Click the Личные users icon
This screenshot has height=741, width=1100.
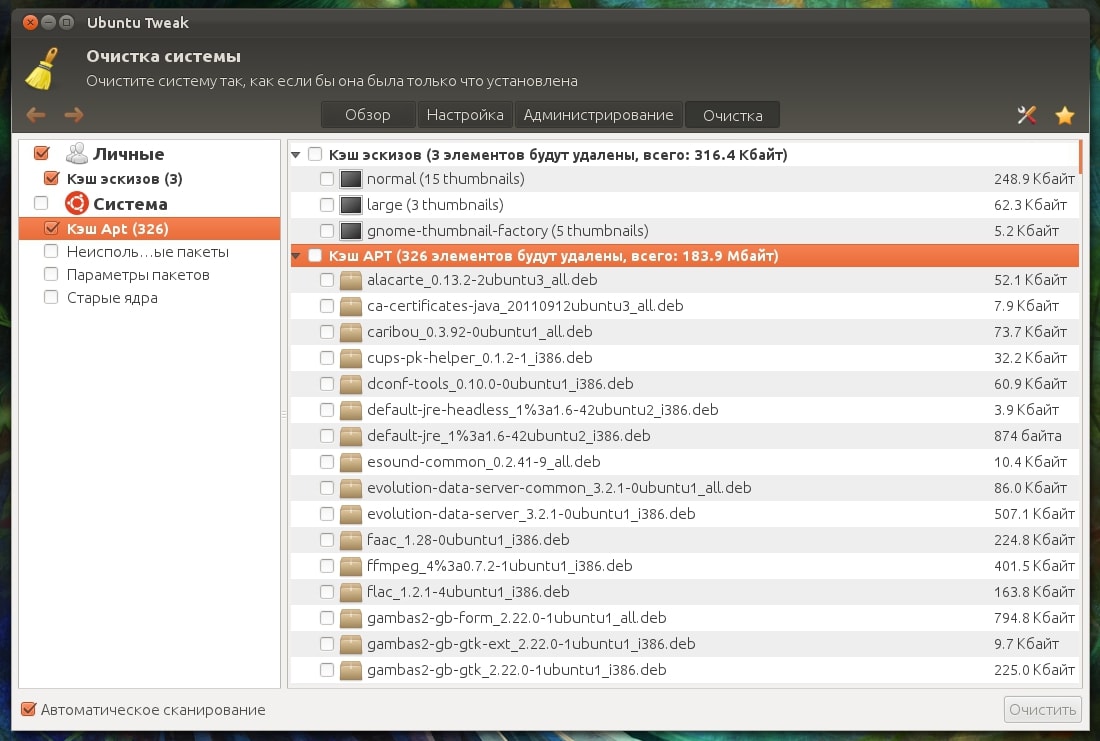tap(76, 153)
